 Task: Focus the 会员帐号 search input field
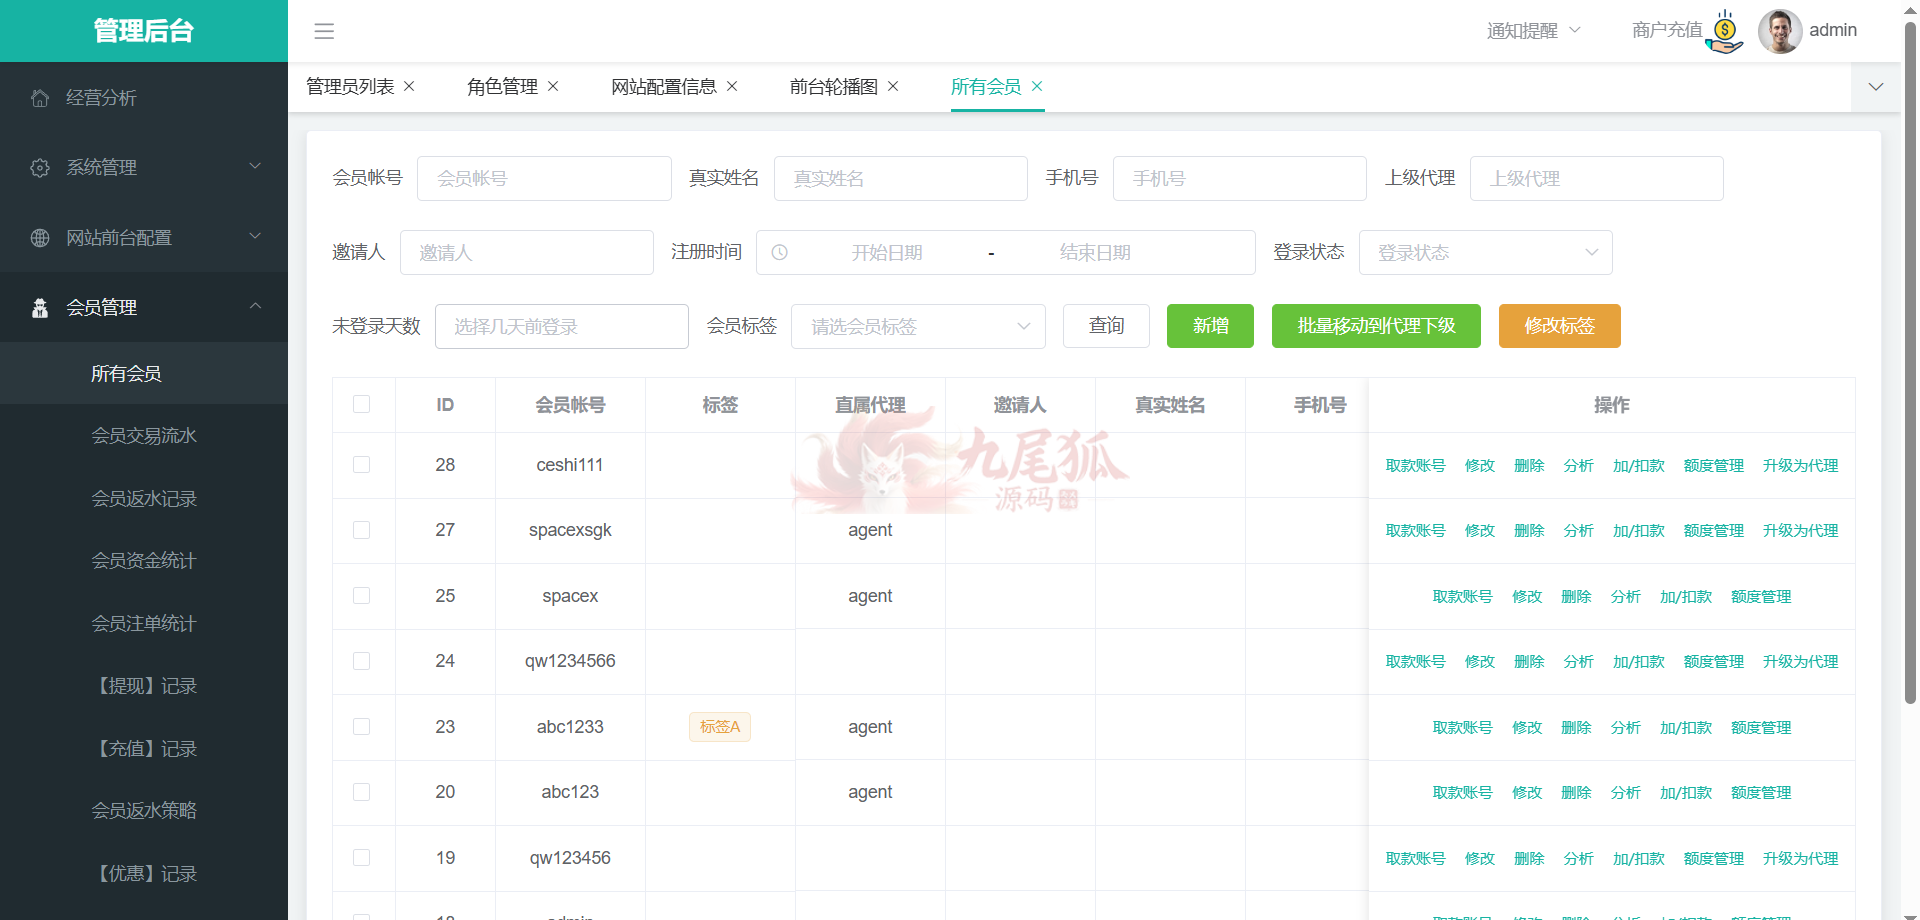point(544,179)
